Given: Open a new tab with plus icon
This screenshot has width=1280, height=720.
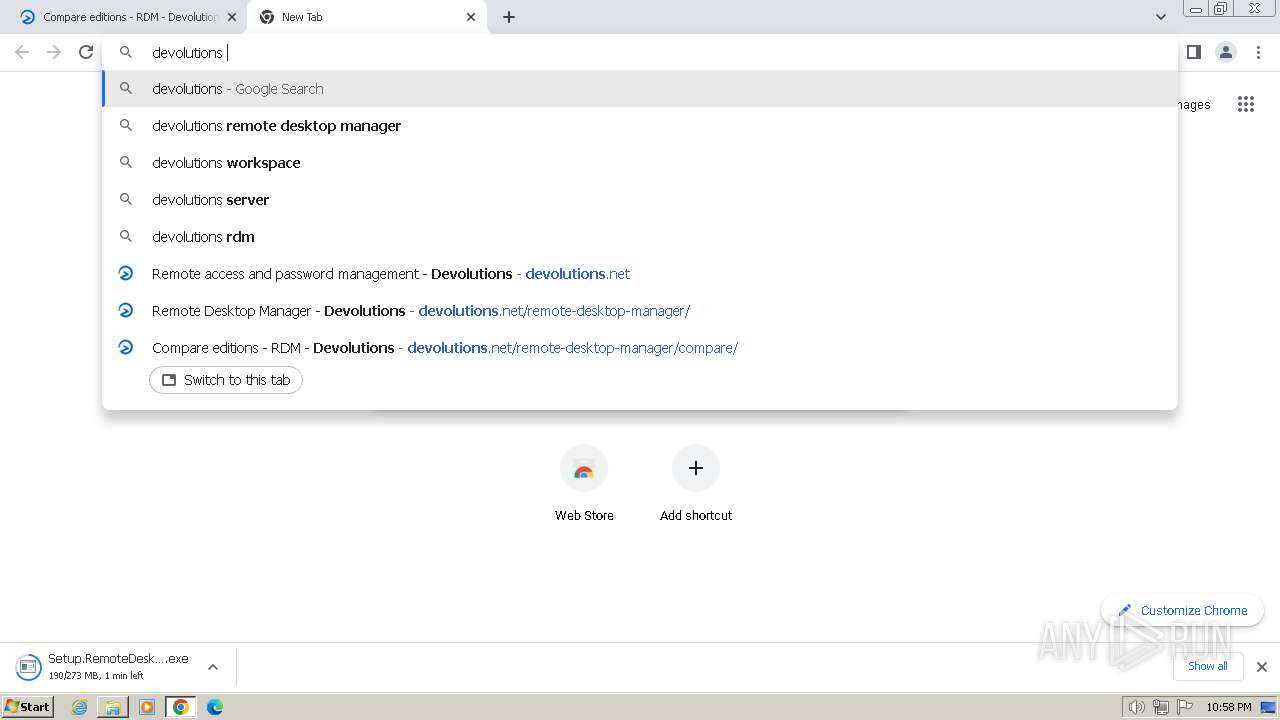Looking at the screenshot, I should tap(509, 17).
